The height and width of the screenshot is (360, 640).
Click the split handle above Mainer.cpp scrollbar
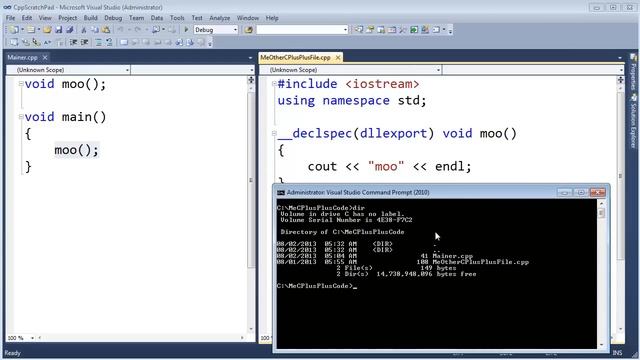[251, 80]
